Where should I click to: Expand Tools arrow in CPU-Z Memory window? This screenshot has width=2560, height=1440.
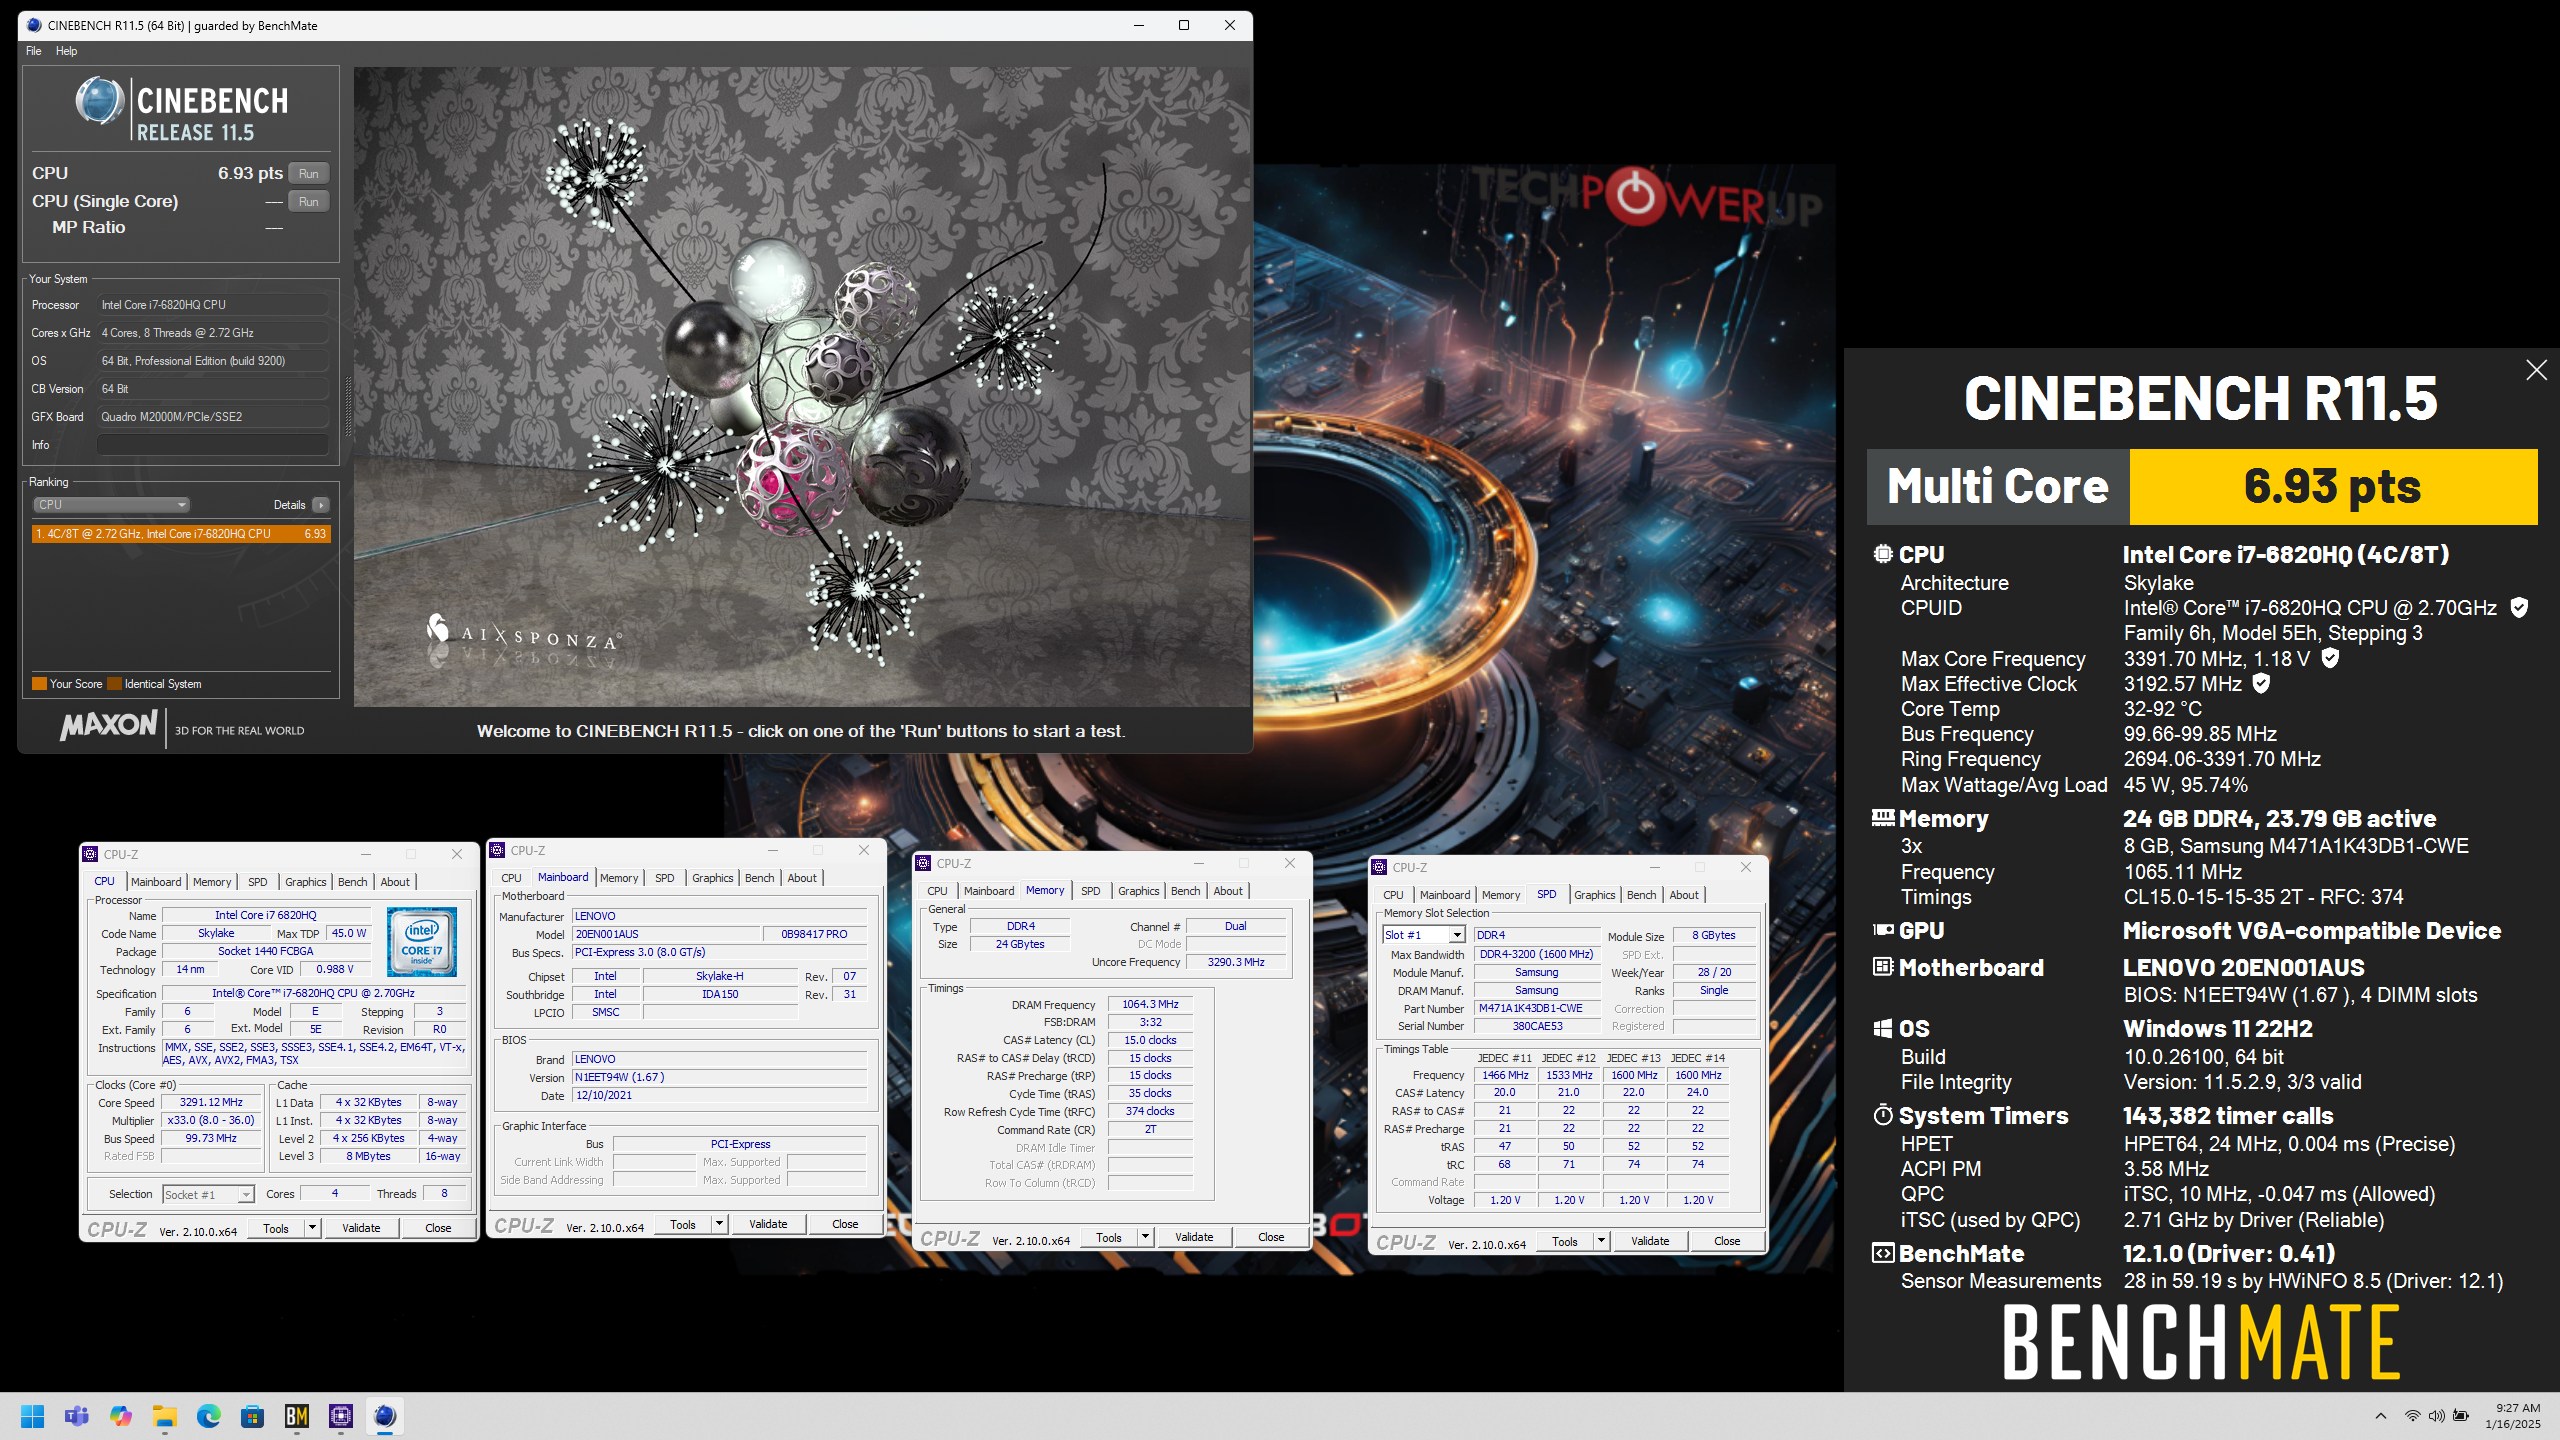tap(1145, 1237)
